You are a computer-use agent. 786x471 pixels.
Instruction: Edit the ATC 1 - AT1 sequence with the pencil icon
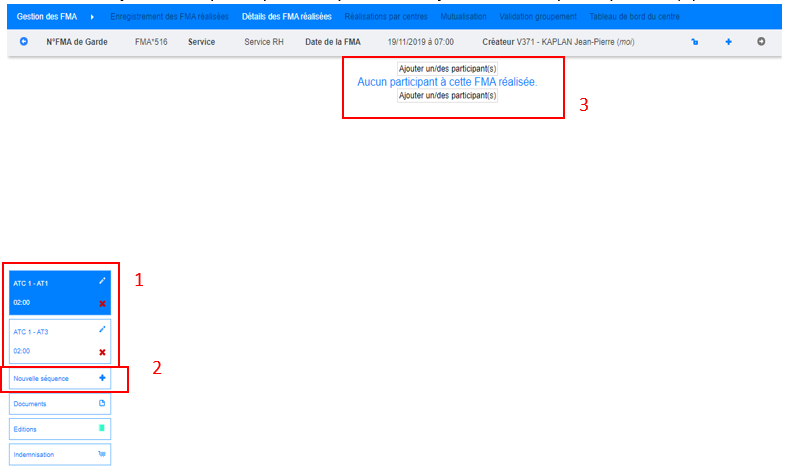click(x=102, y=282)
